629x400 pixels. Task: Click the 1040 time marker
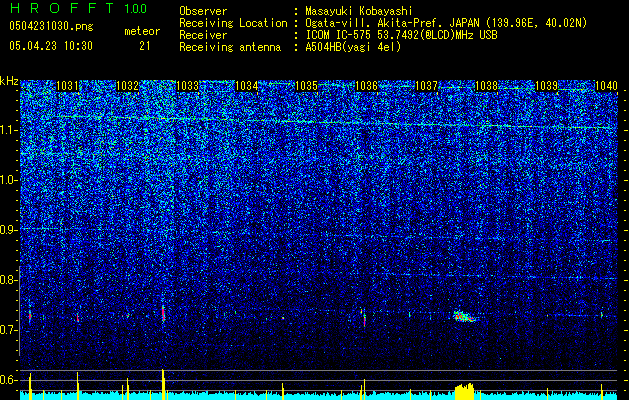click(606, 86)
